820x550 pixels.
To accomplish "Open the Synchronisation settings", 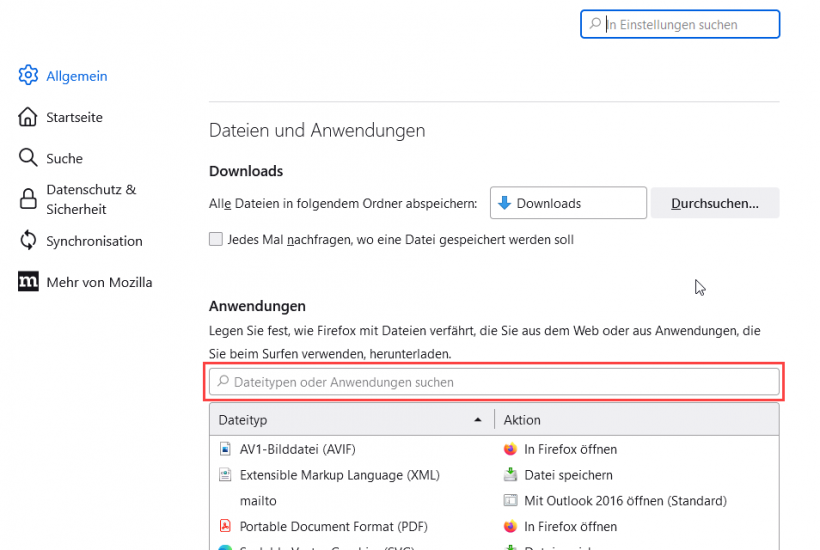I will pyautogui.click(x=81, y=241).
